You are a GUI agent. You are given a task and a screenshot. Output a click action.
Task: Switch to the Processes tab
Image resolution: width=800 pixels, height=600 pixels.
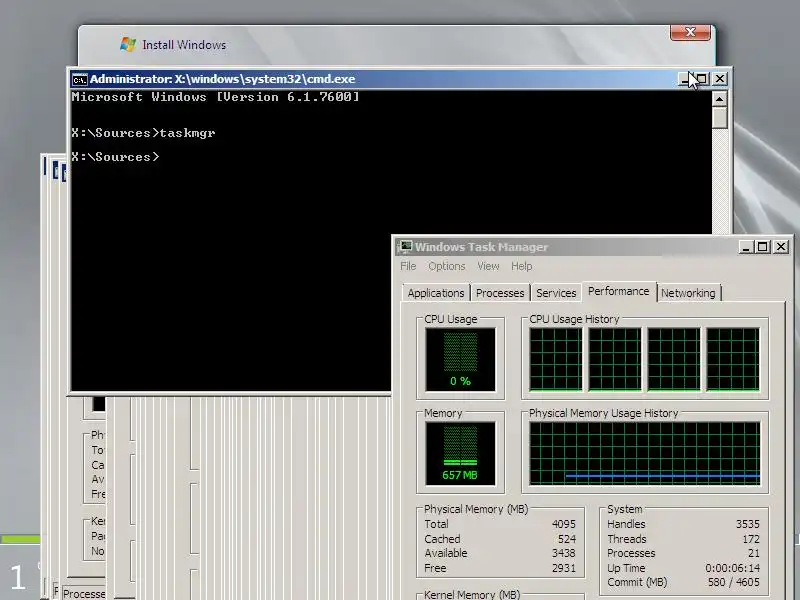point(500,293)
